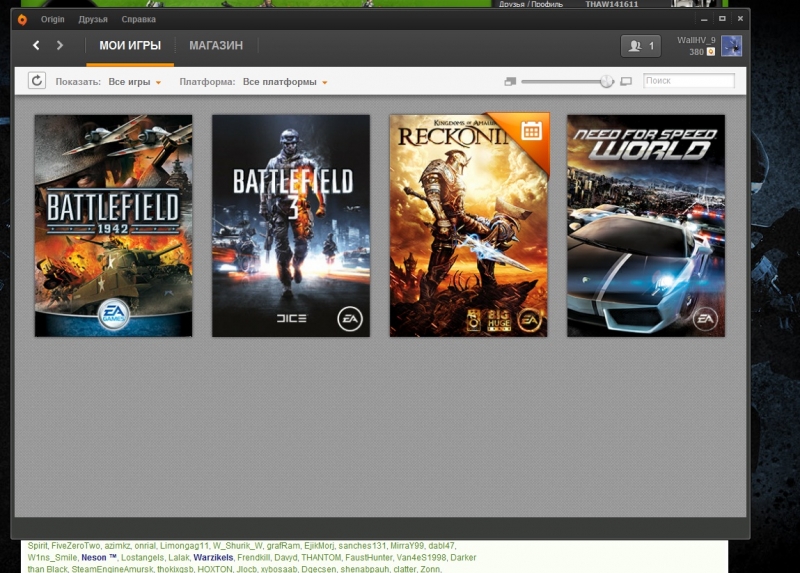The width and height of the screenshot is (800, 573).
Task: Close the Origin window
Action: point(740,19)
